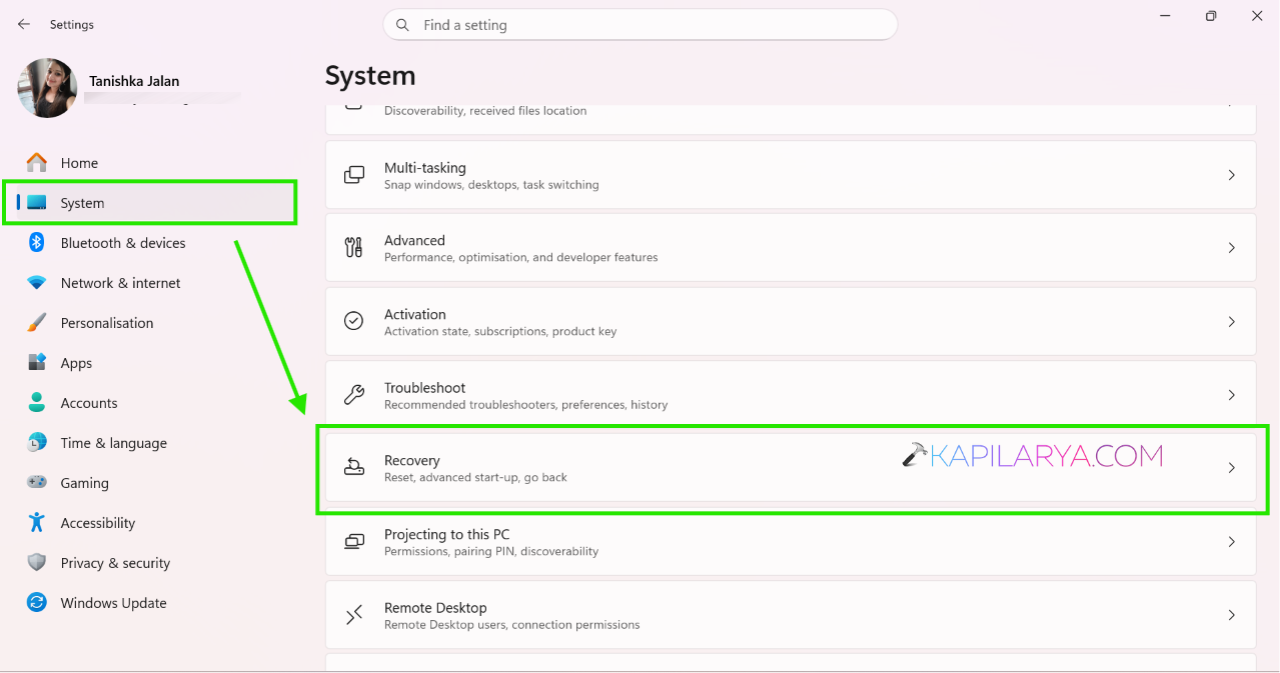The image size is (1280, 673).
Task: Click 'Snap windows, desktops, task switching' text
Action: click(x=492, y=185)
